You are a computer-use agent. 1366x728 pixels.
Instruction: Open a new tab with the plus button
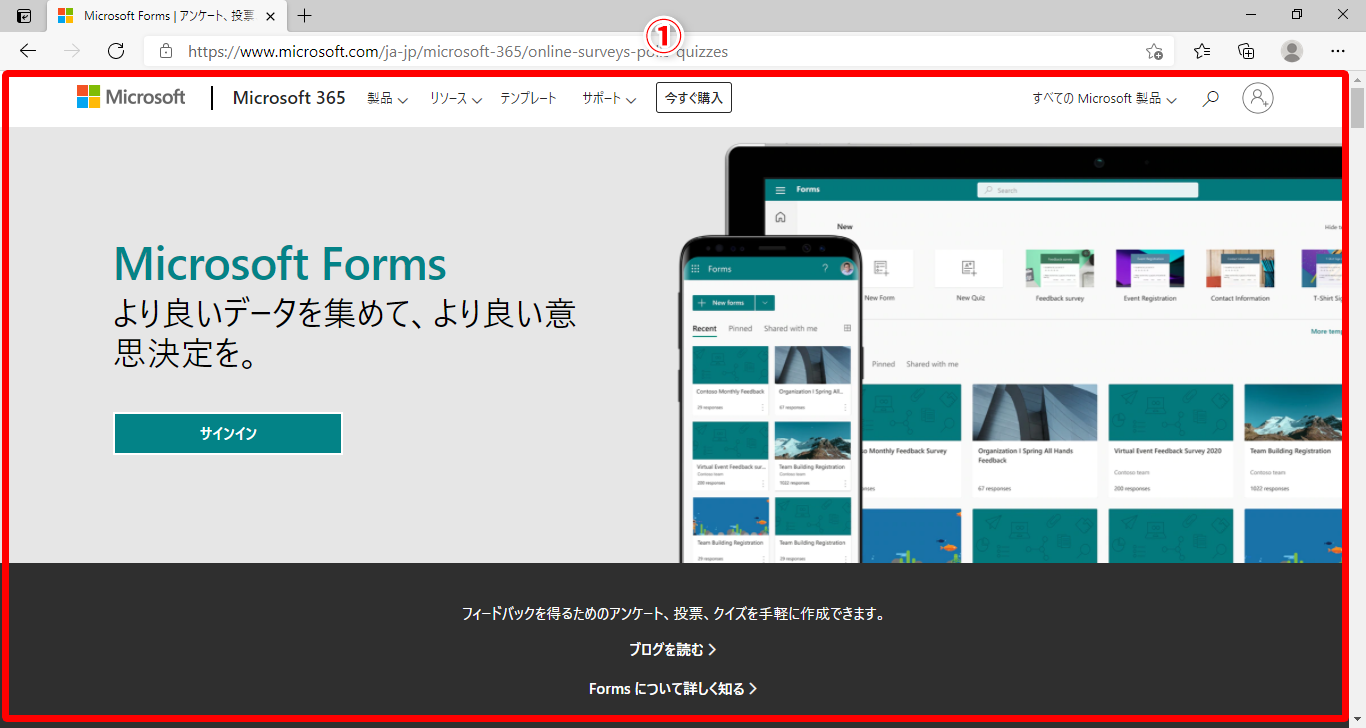tap(305, 16)
